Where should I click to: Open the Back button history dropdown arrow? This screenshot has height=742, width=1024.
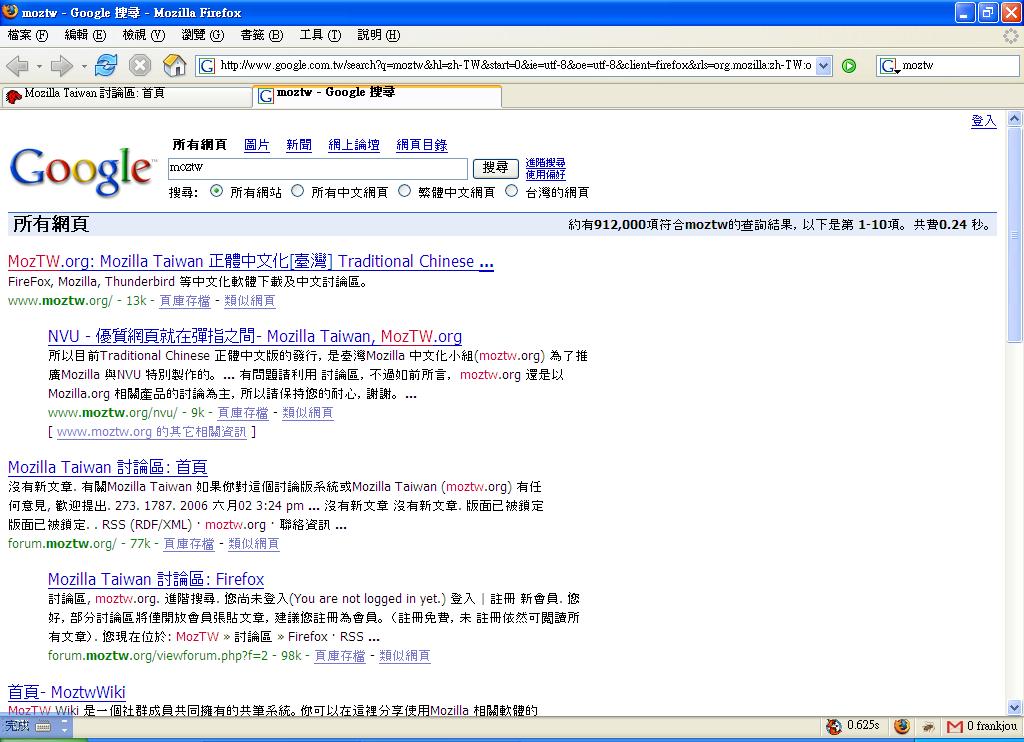pyautogui.click(x=39, y=66)
